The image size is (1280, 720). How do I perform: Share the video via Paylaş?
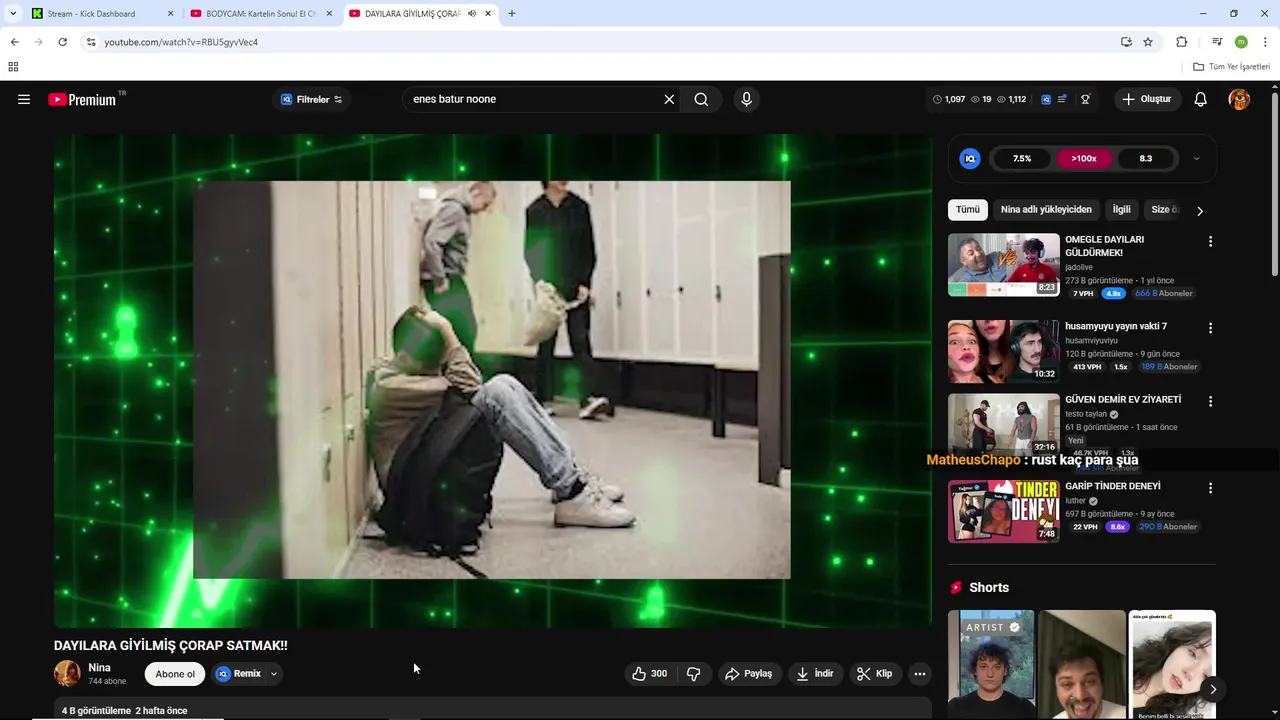pos(748,674)
